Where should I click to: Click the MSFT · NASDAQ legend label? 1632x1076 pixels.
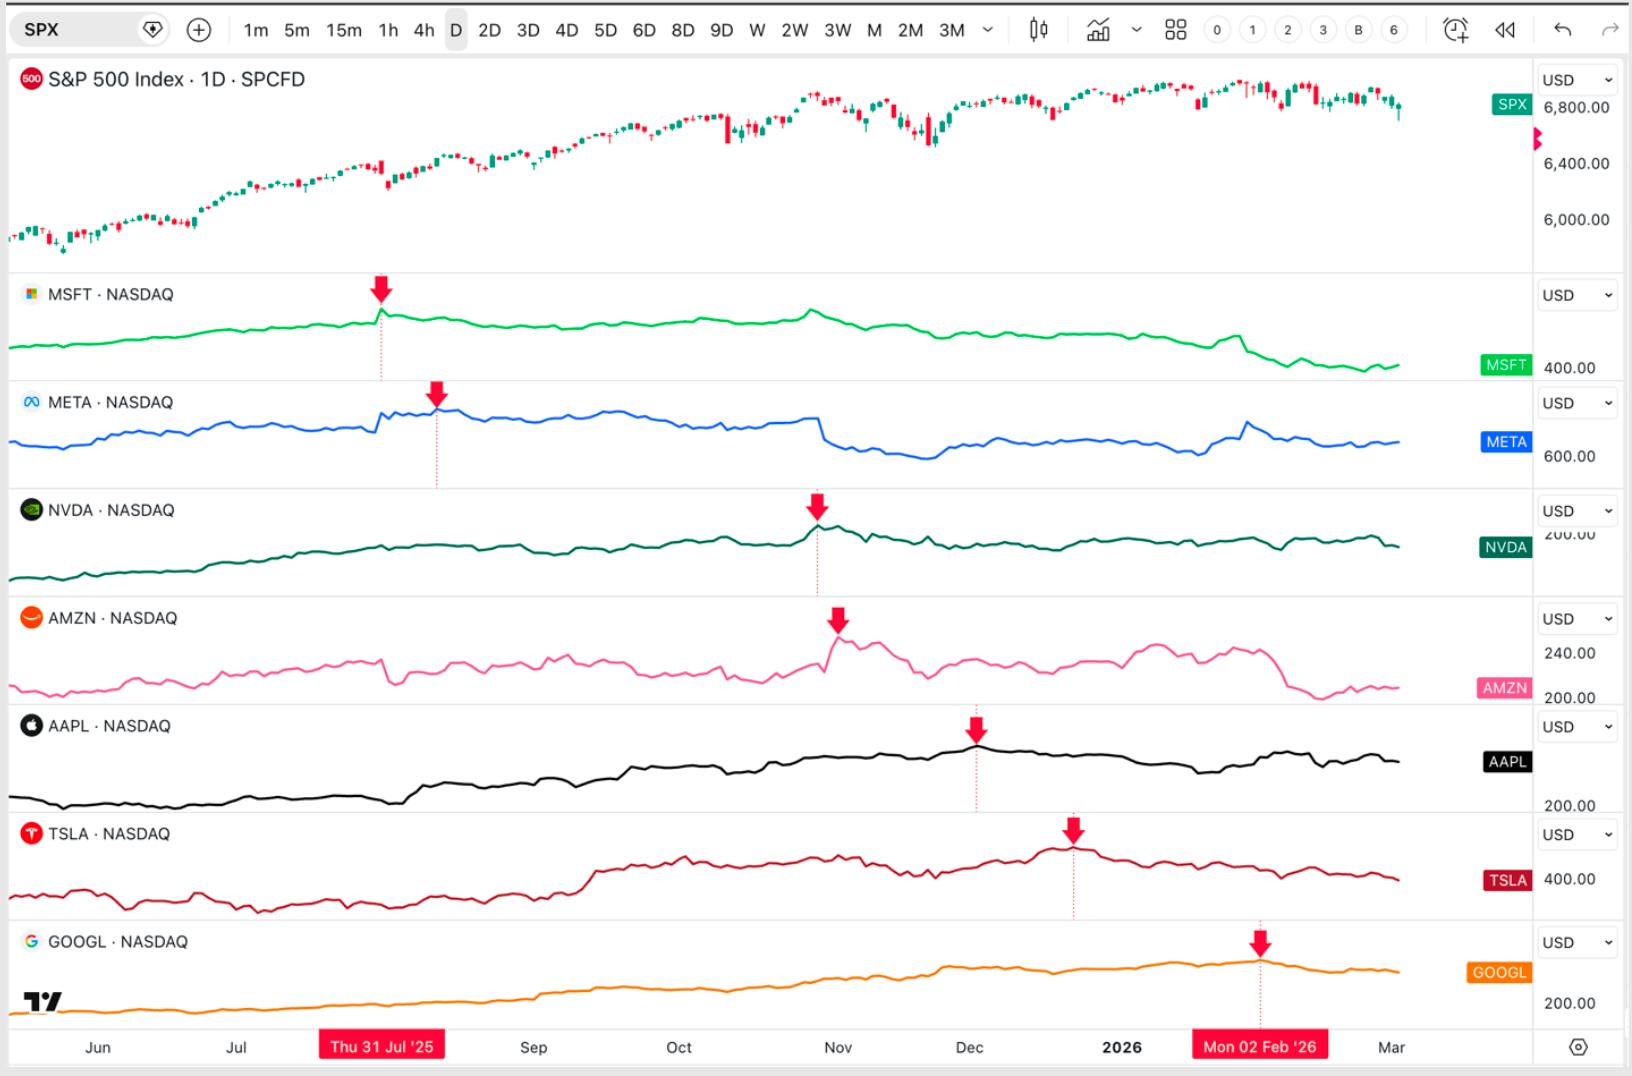click(110, 294)
